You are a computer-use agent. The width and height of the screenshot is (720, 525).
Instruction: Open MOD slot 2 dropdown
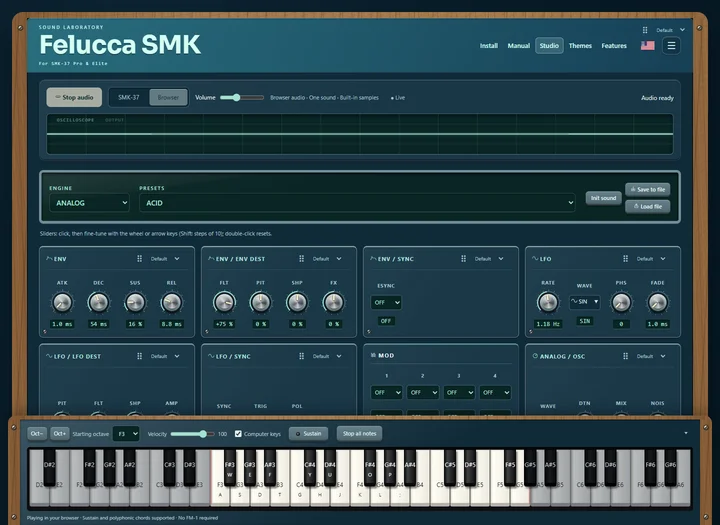[x=422, y=392]
